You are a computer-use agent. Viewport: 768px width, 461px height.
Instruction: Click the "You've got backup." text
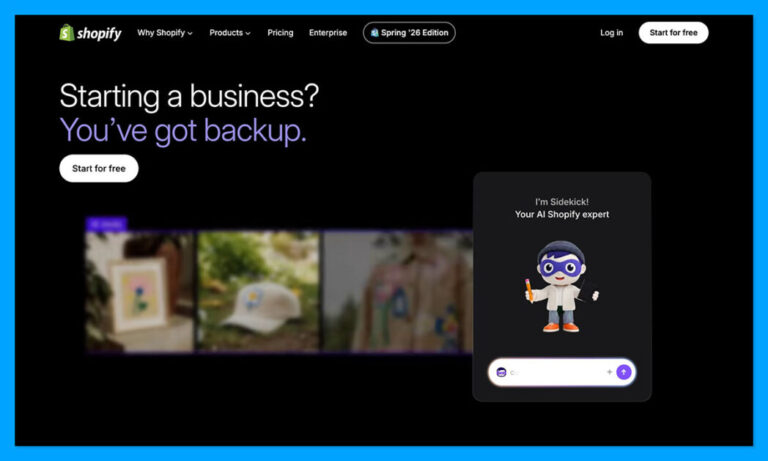(183, 131)
